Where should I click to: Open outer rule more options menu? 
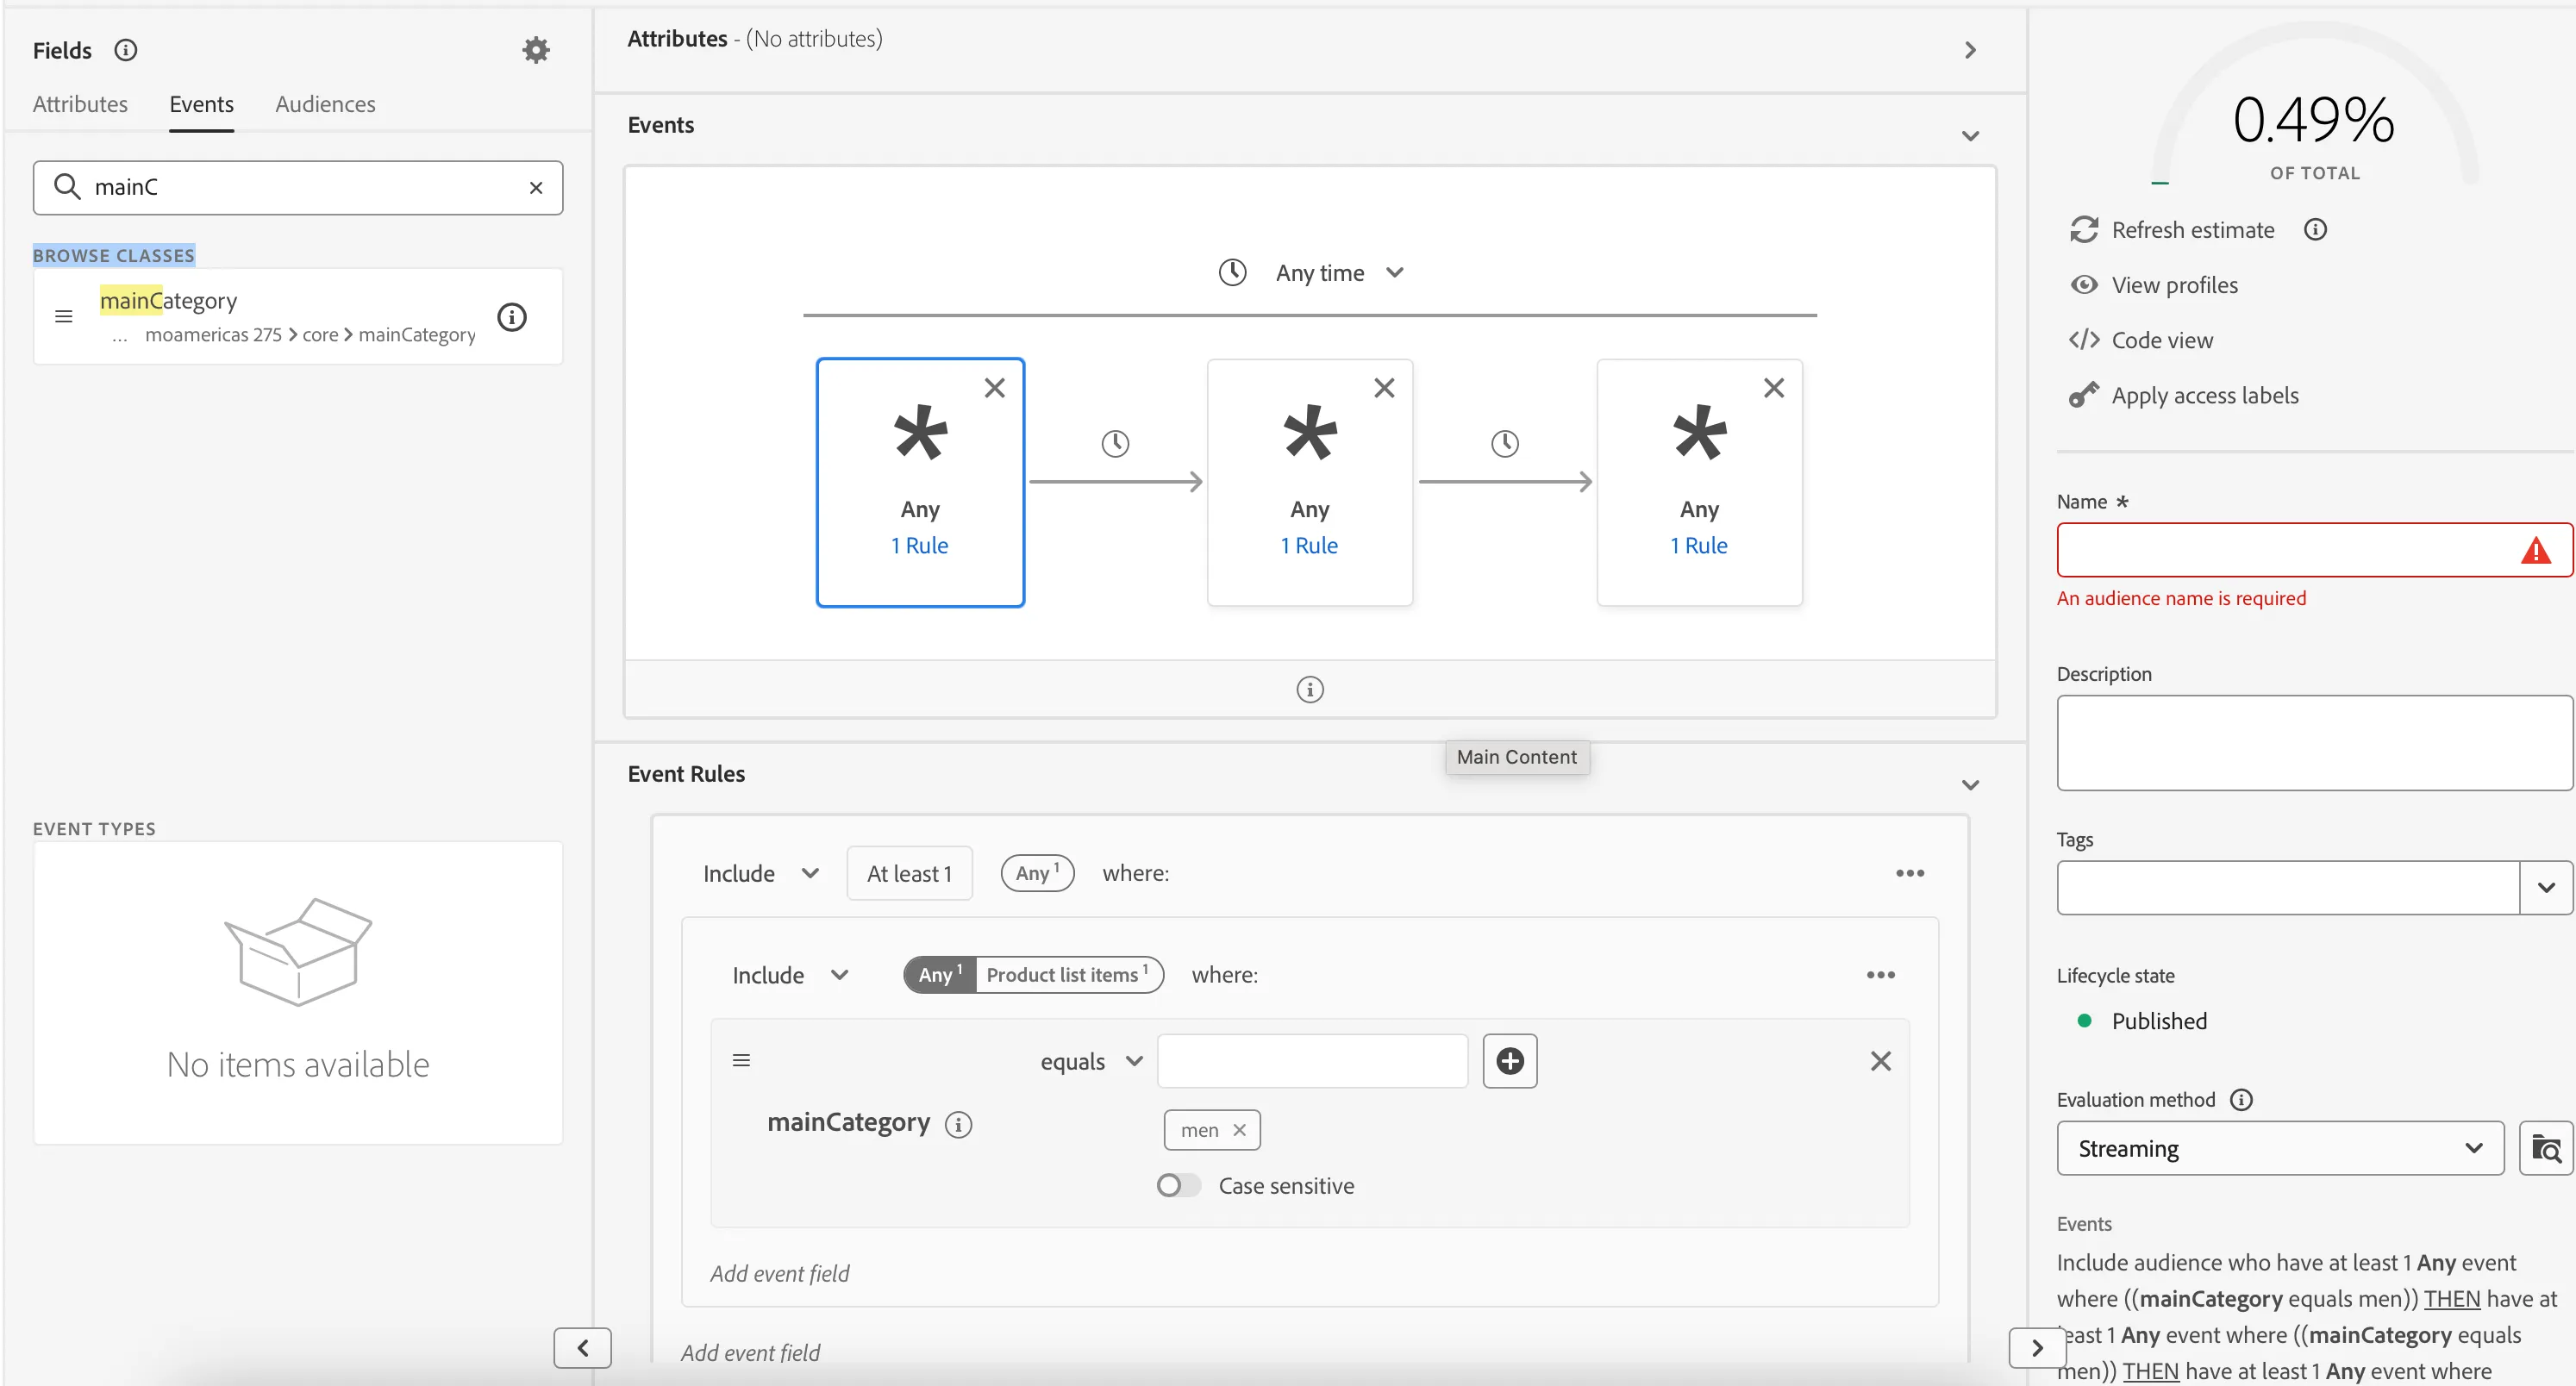coord(1910,873)
